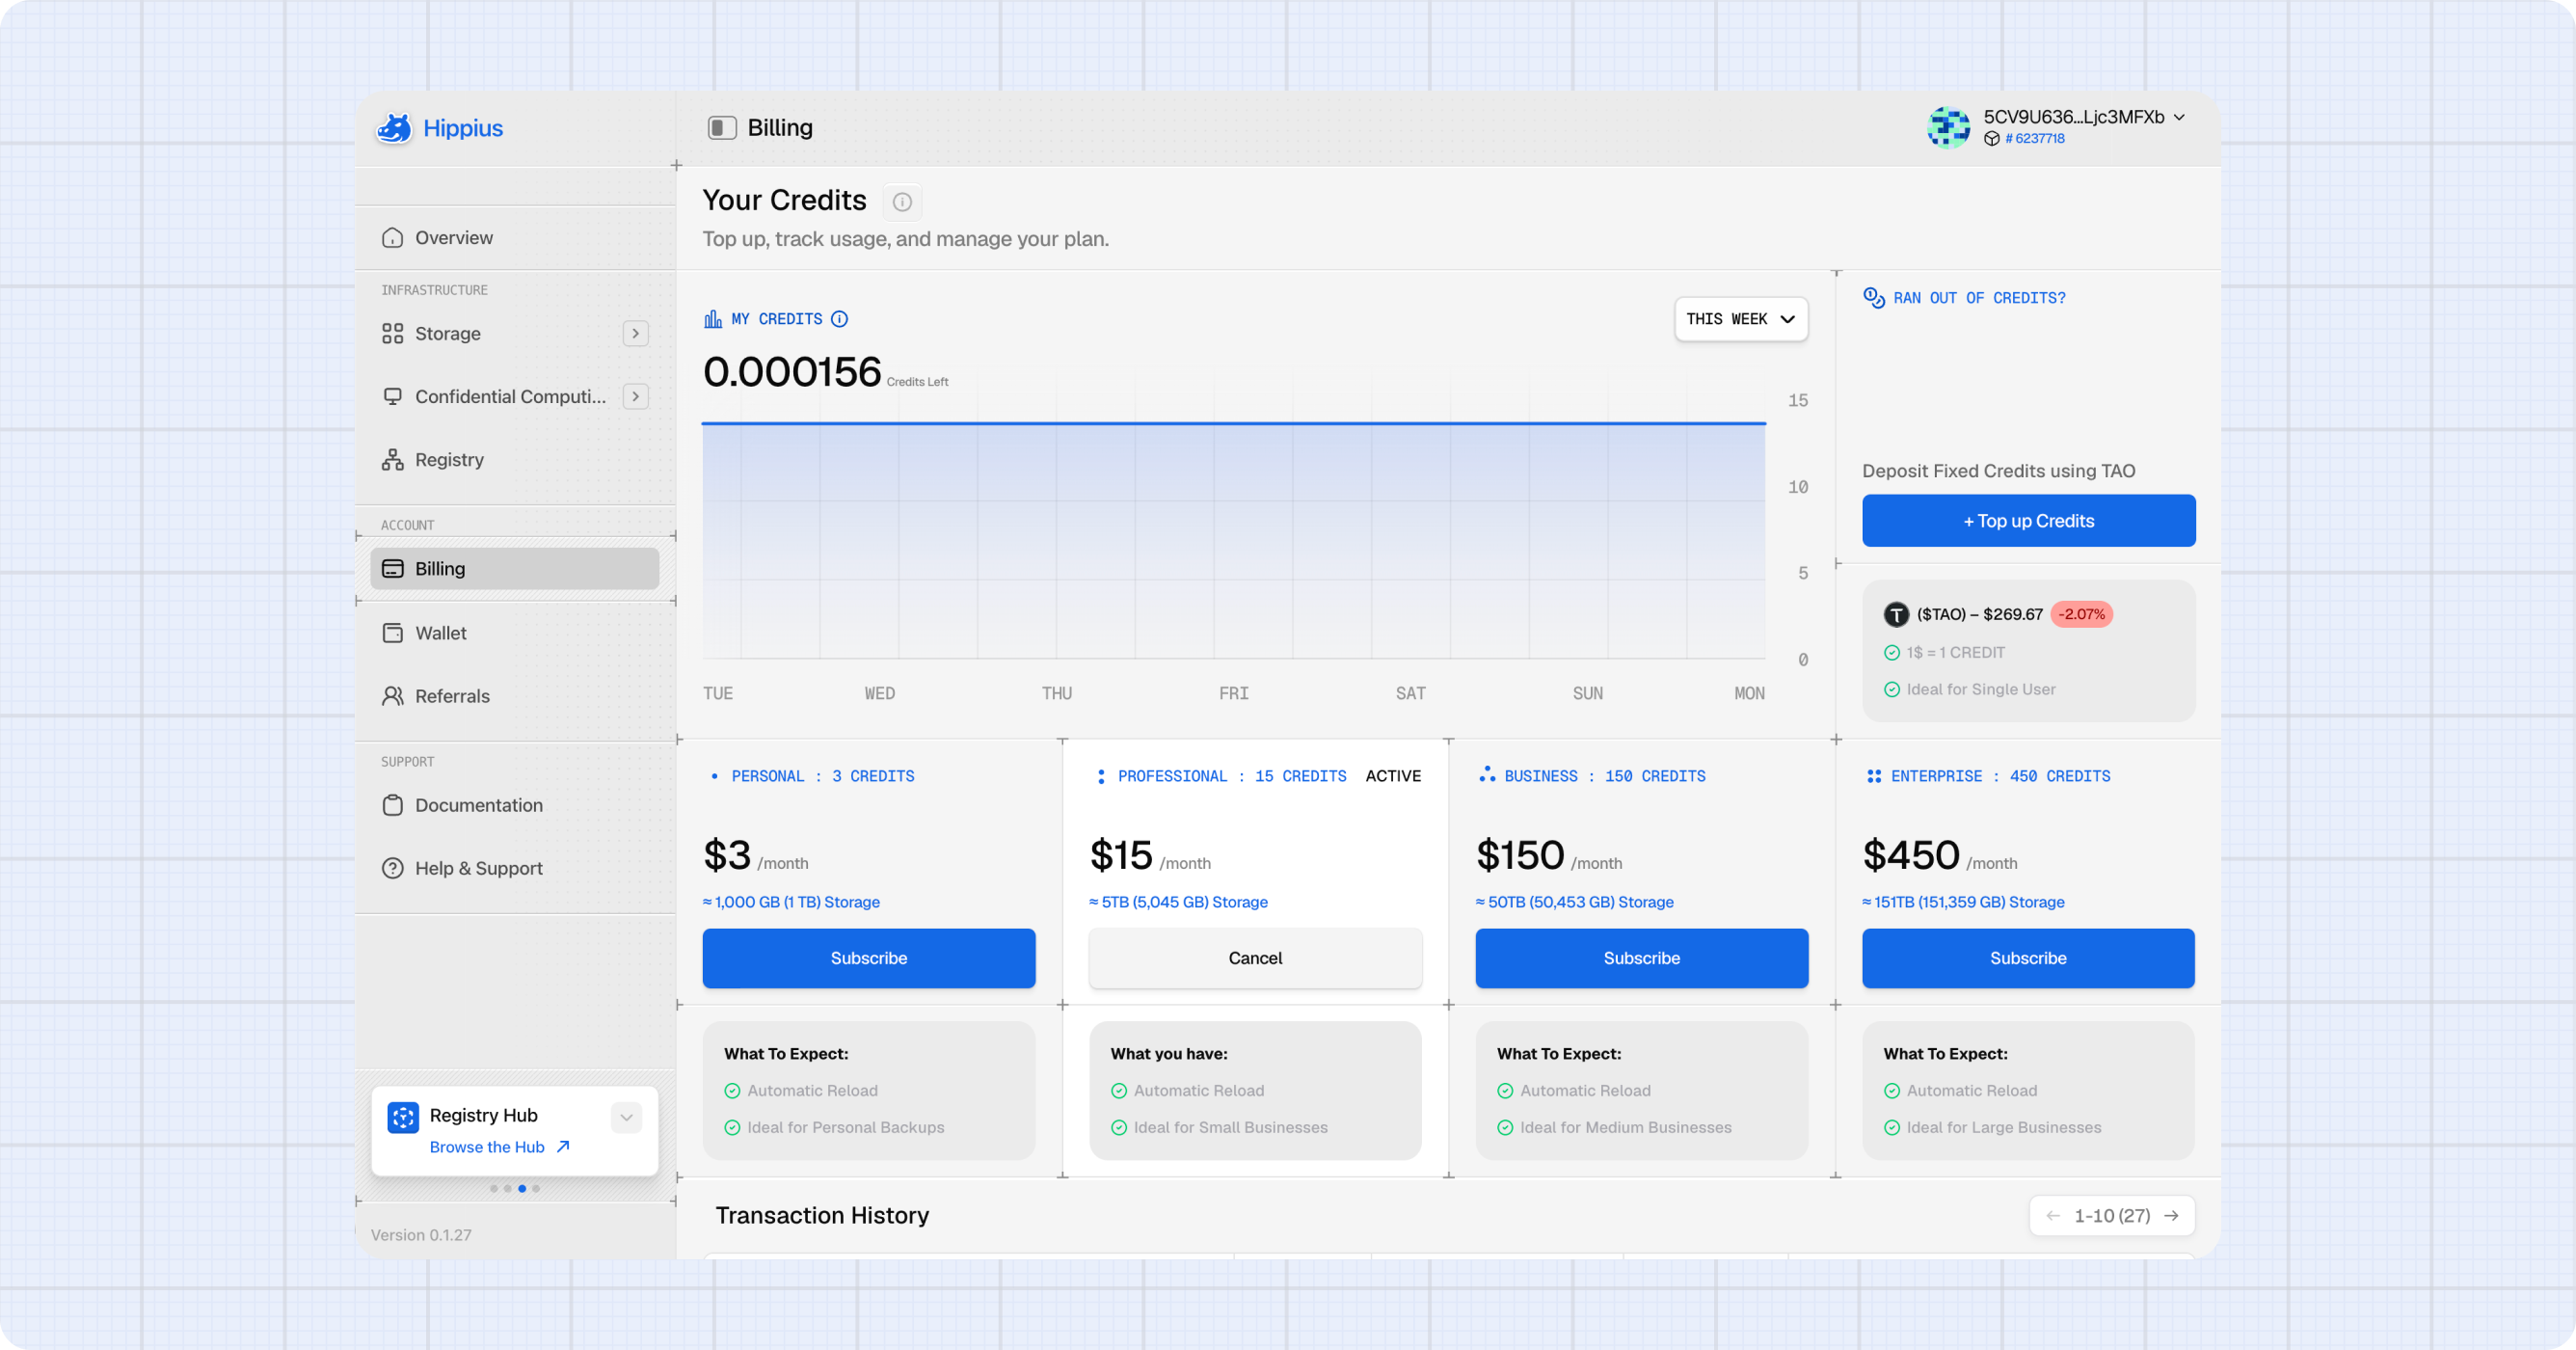2576x1350 pixels.
Task: Click 'Ideal for Personal Backups' text
Action: pos(845,1127)
